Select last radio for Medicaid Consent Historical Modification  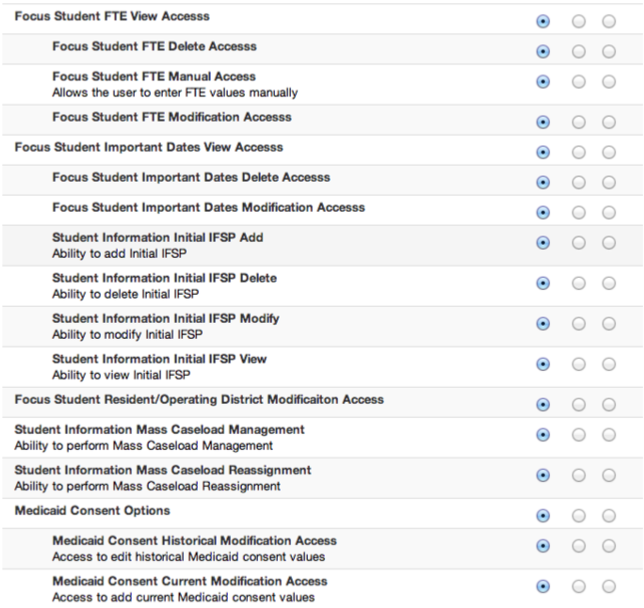[609, 546]
